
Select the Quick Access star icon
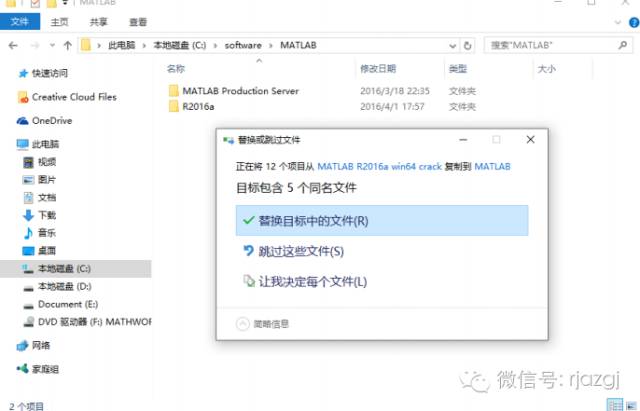click(23, 74)
